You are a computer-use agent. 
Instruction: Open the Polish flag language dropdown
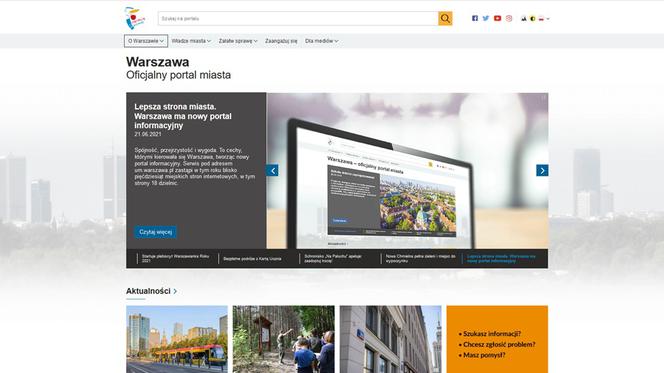[544, 19]
